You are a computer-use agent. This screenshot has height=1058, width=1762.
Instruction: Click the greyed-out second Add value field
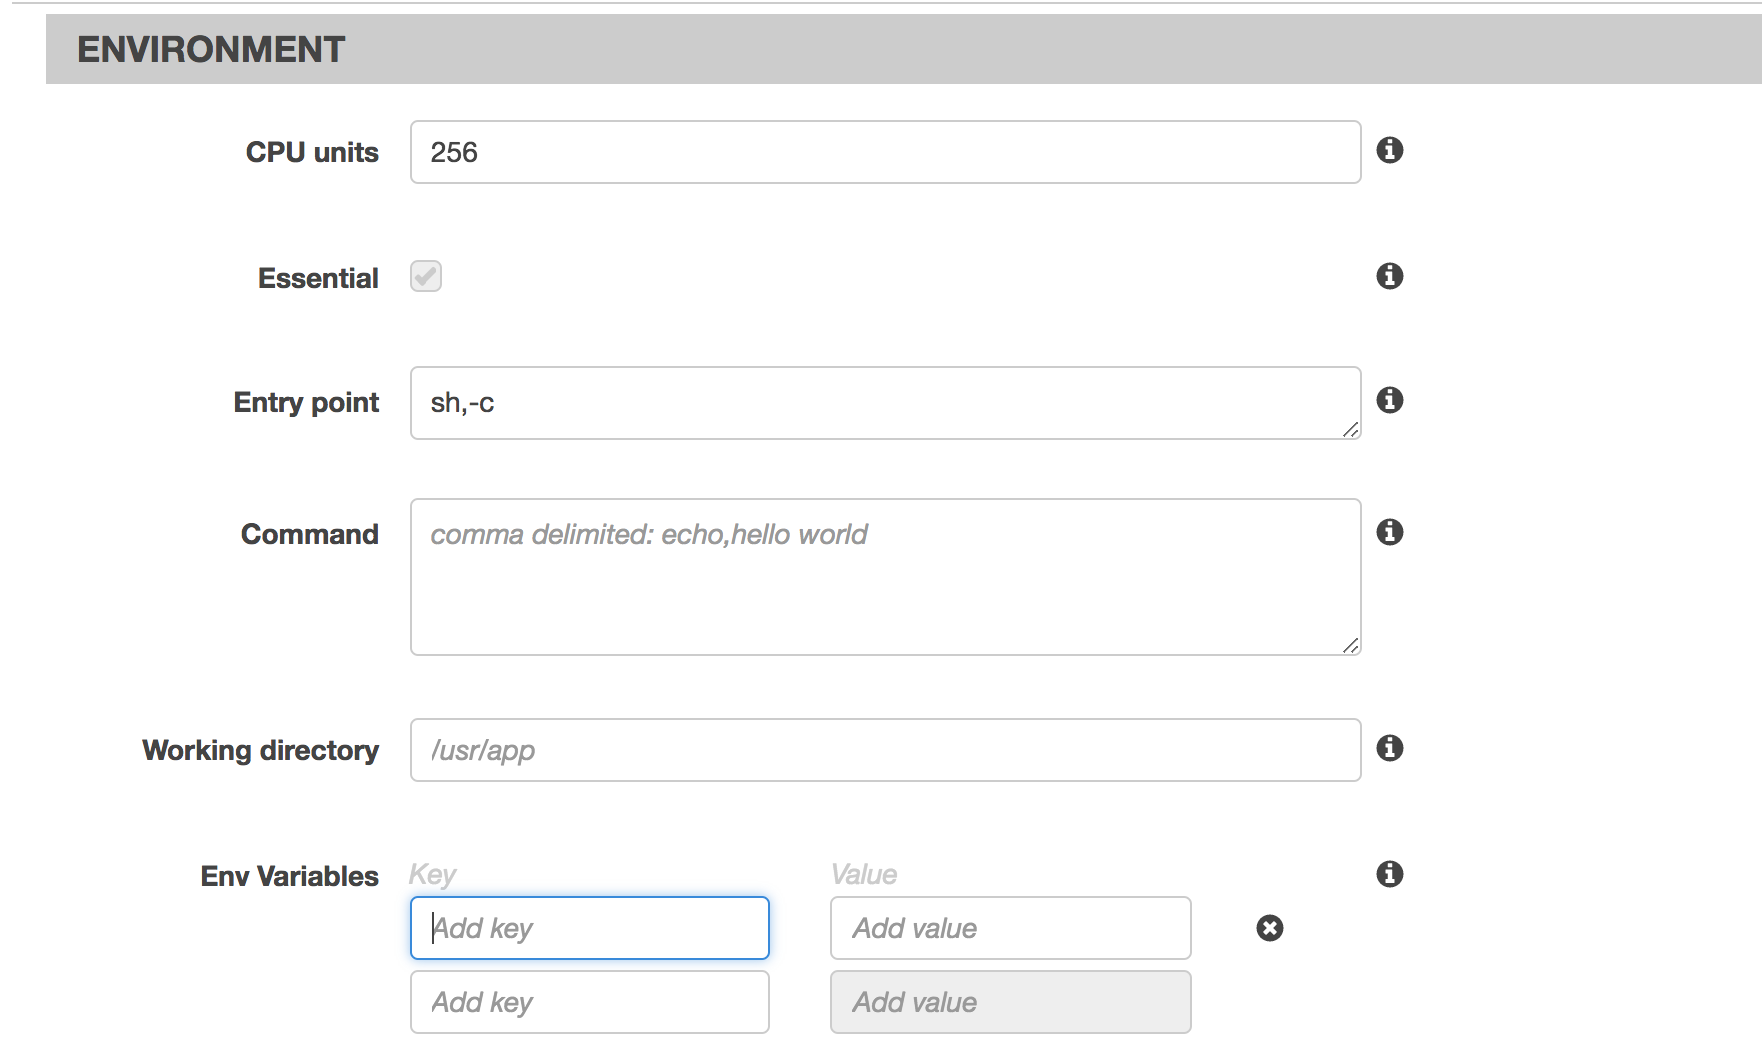click(1010, 1002)
